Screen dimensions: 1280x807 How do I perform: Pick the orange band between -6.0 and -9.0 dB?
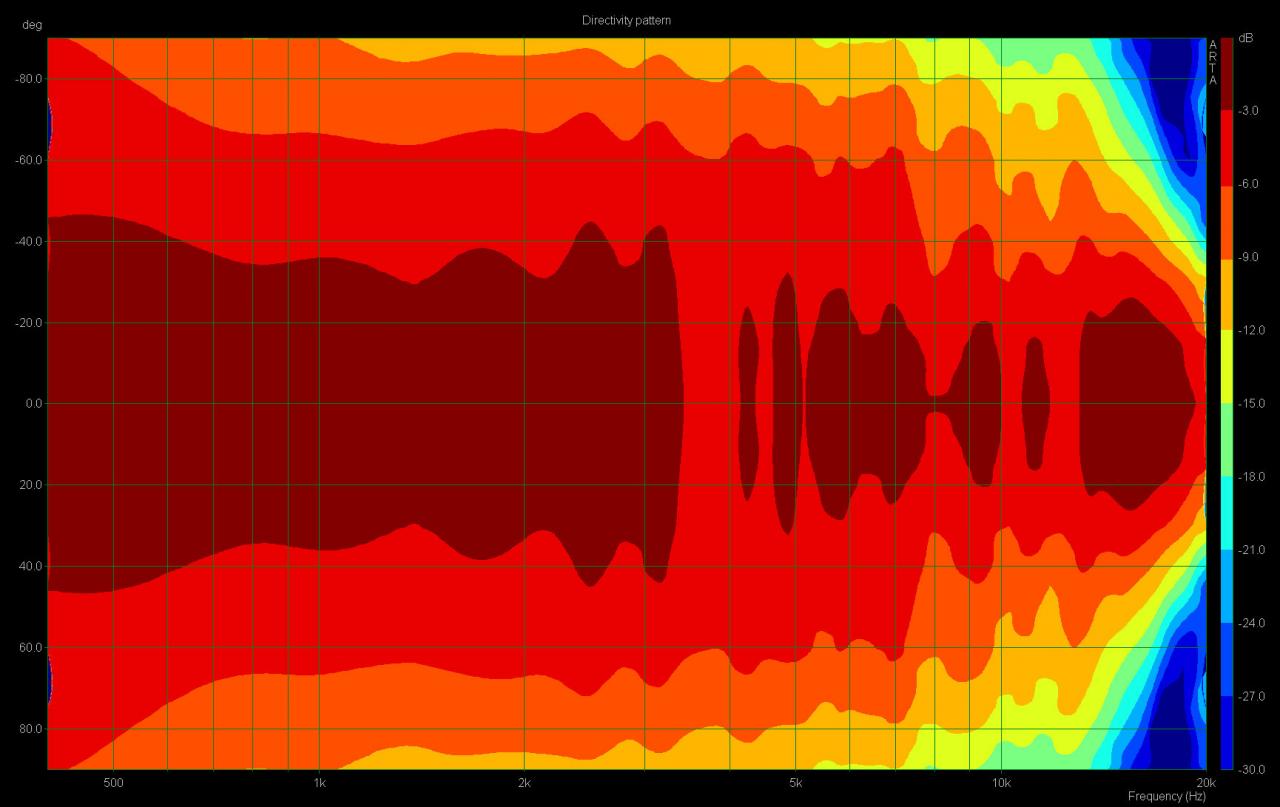1227,220
